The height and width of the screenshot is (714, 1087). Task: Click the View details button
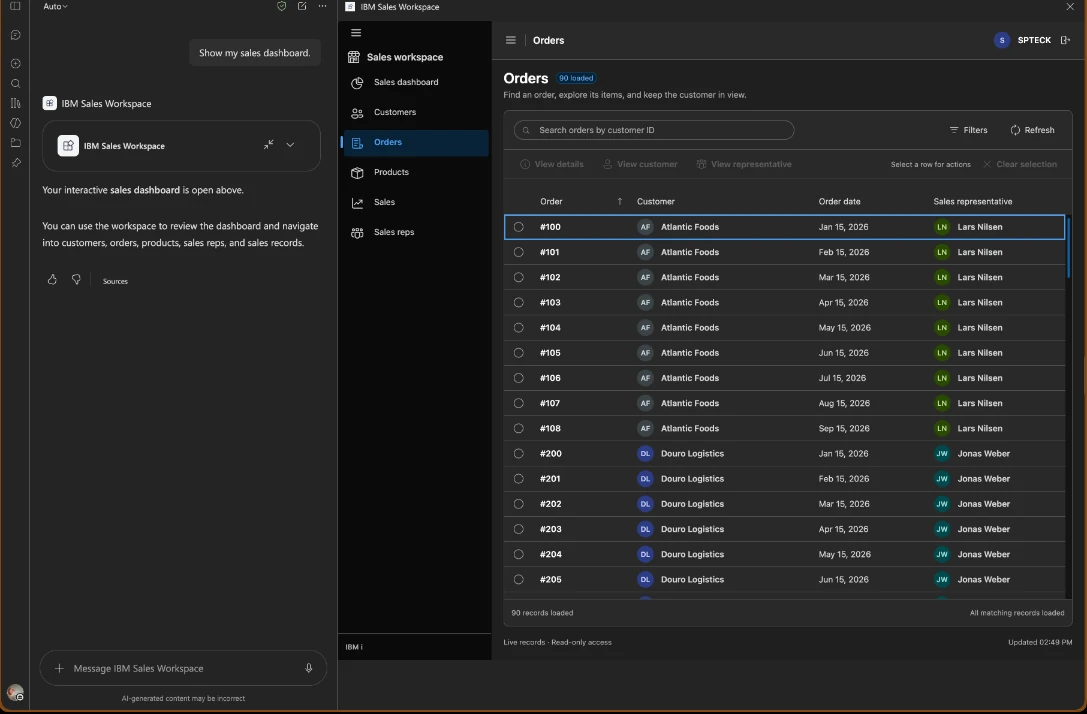click(x=552, y=164)
